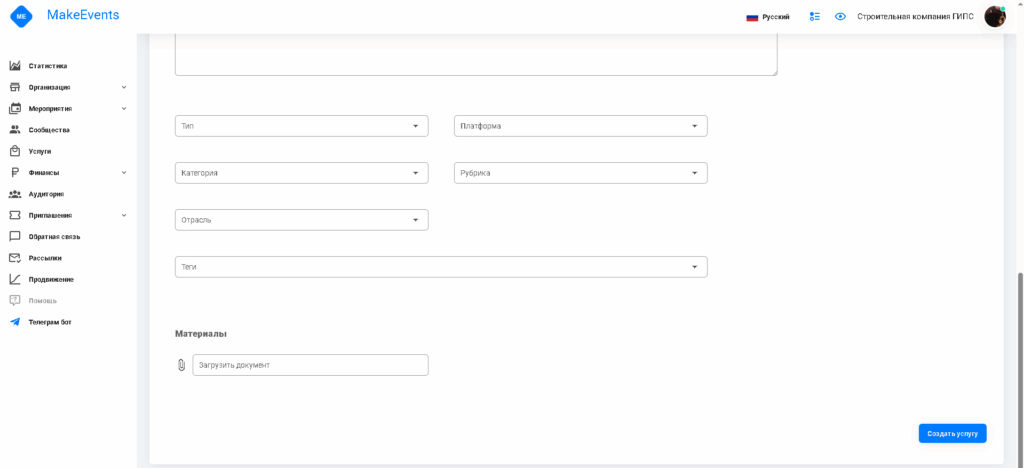Open the Тип dropdown
The height and width of the screenshot is (468, 1024).
301,126
